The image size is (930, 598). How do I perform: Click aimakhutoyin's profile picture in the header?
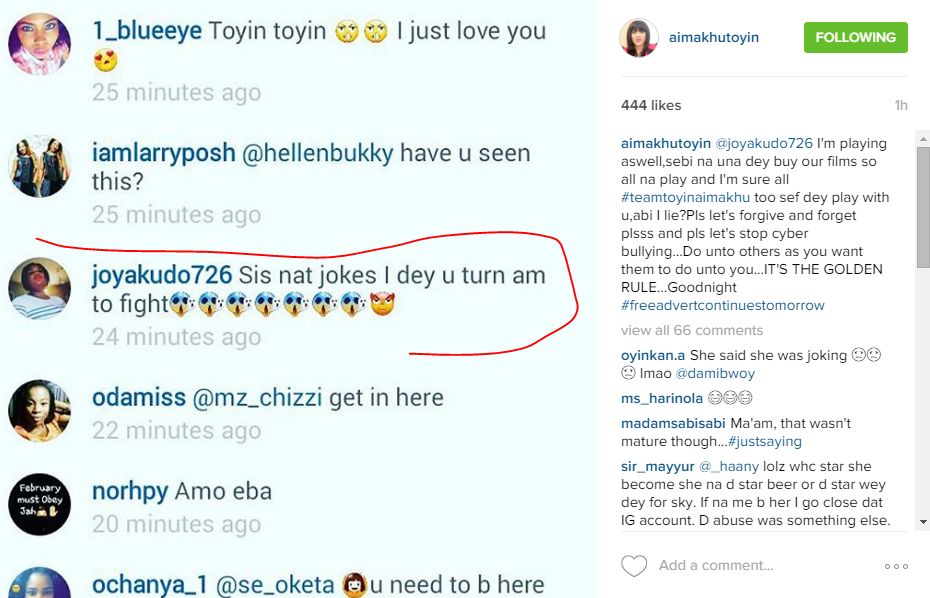coord(639,38)
